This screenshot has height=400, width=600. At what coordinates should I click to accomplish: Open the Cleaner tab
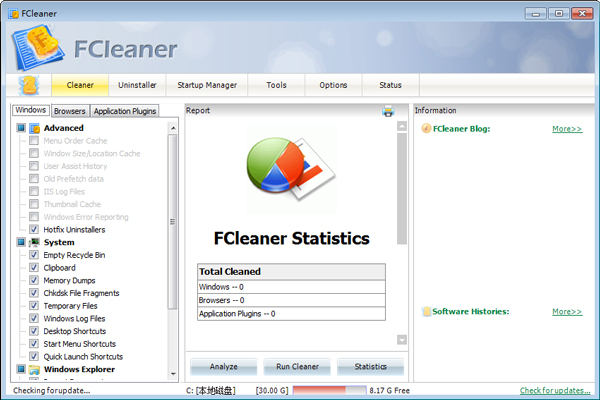click(x=80, y=85)
